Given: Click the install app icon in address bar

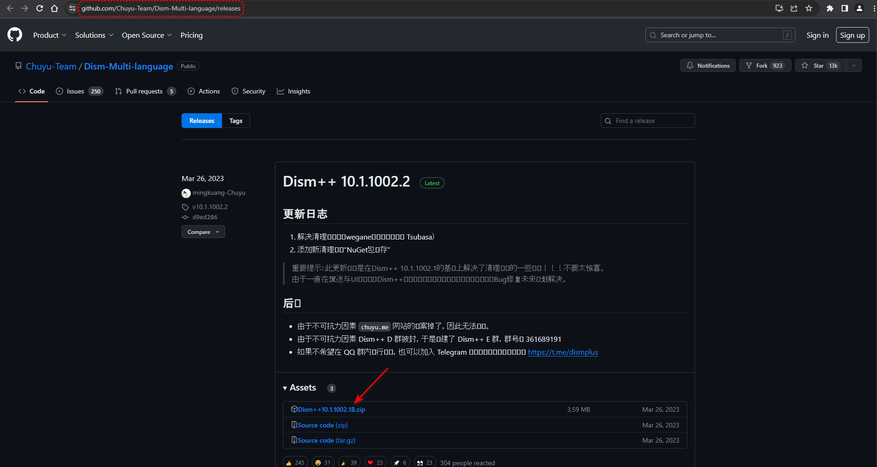Looking at the screenshot, I should (779, 8).
